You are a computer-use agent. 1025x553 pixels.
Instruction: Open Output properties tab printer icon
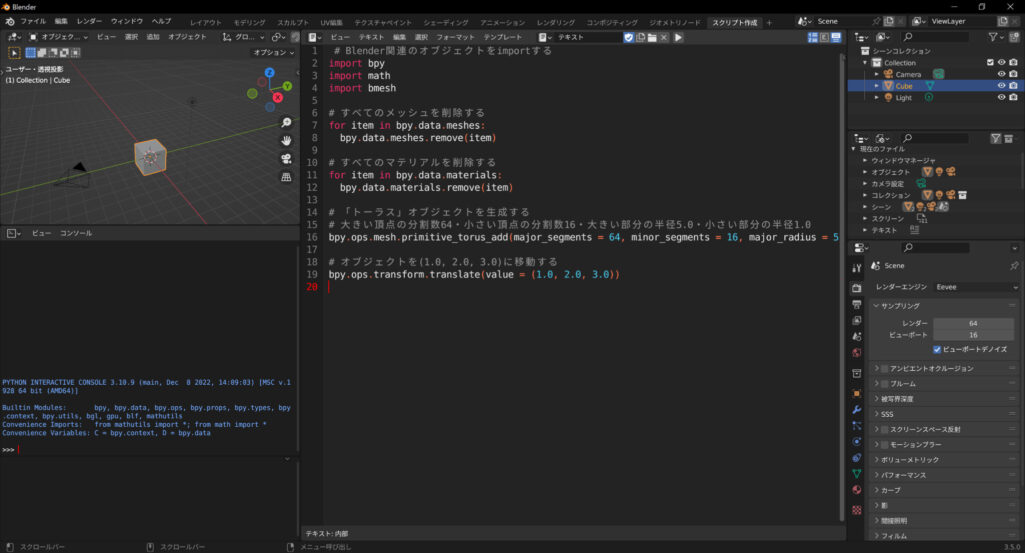[x=857, y=304]
